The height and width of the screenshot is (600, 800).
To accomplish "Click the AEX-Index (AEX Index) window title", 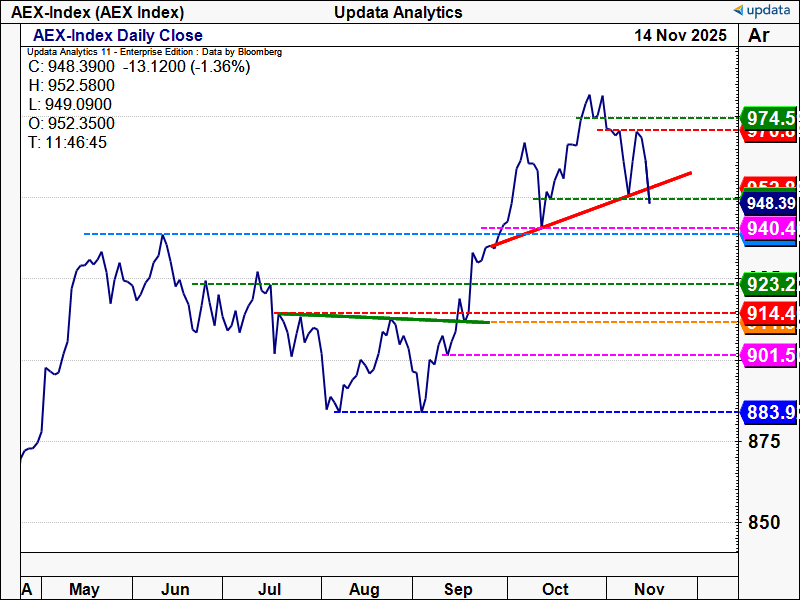I will point(98,12).
